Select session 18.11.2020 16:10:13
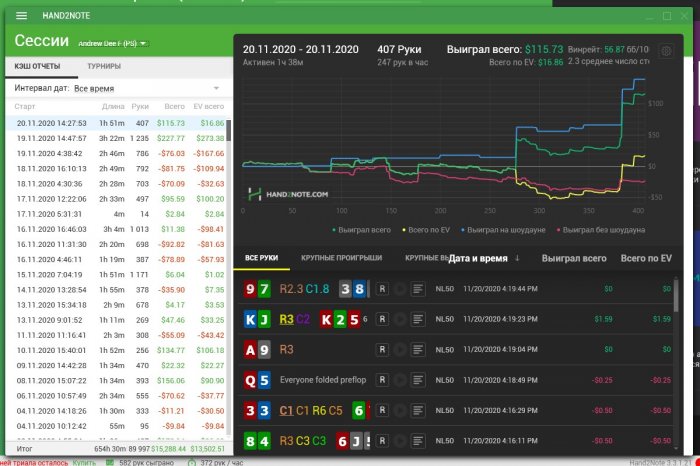 [117, 169]
